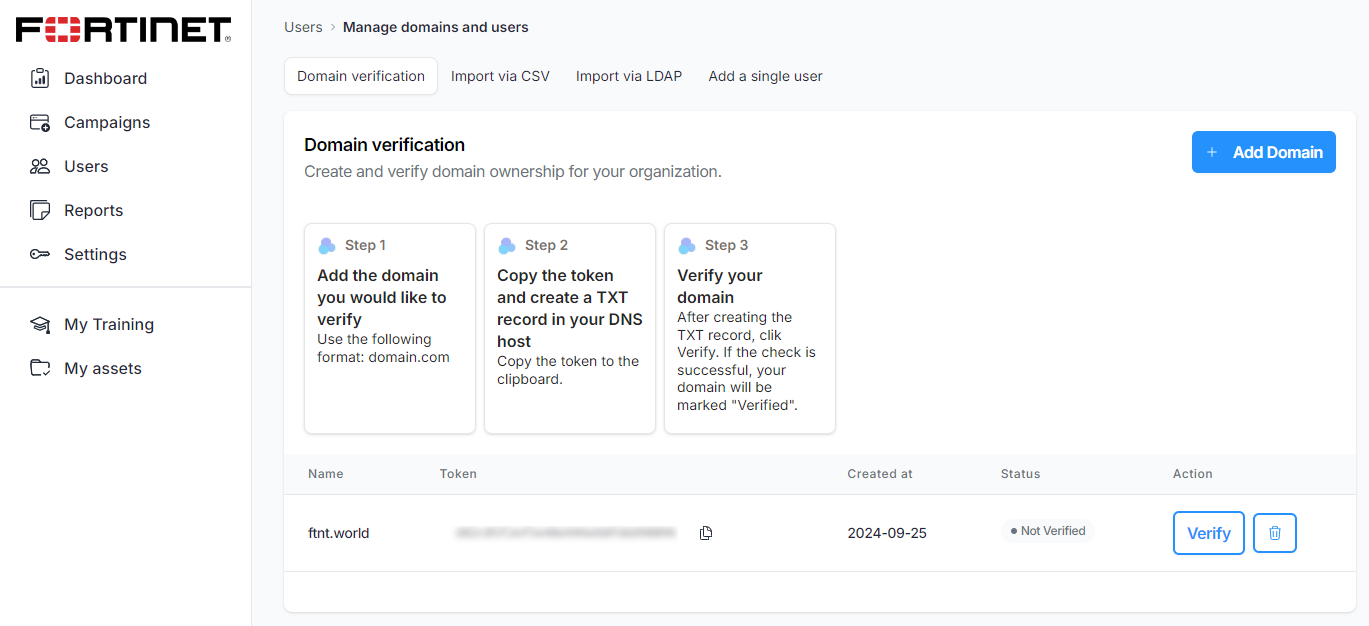The image size is (1369, 626).
Task: Open Reports using the sidebar icon
Action: (x=39, y=209)
